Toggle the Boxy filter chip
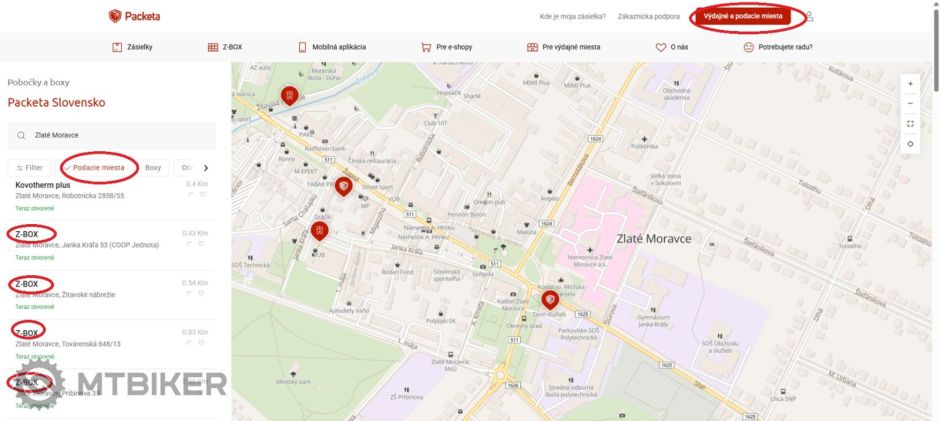The width and height of the screenshot is (940, 421). click(x=153, y=168)
